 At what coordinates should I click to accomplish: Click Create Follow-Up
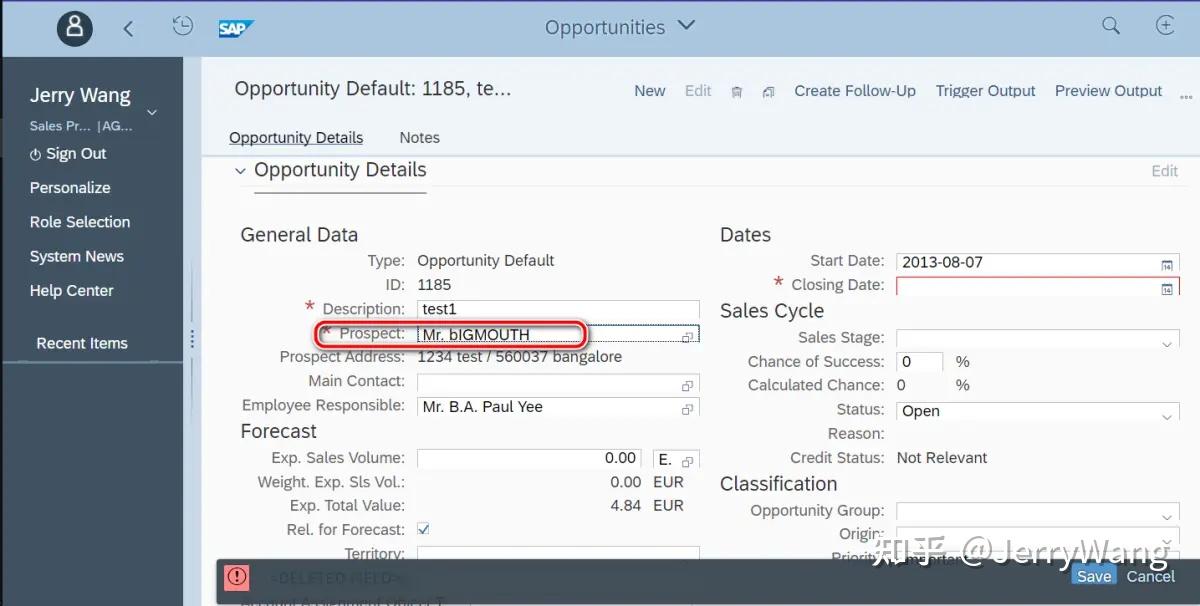855,91
